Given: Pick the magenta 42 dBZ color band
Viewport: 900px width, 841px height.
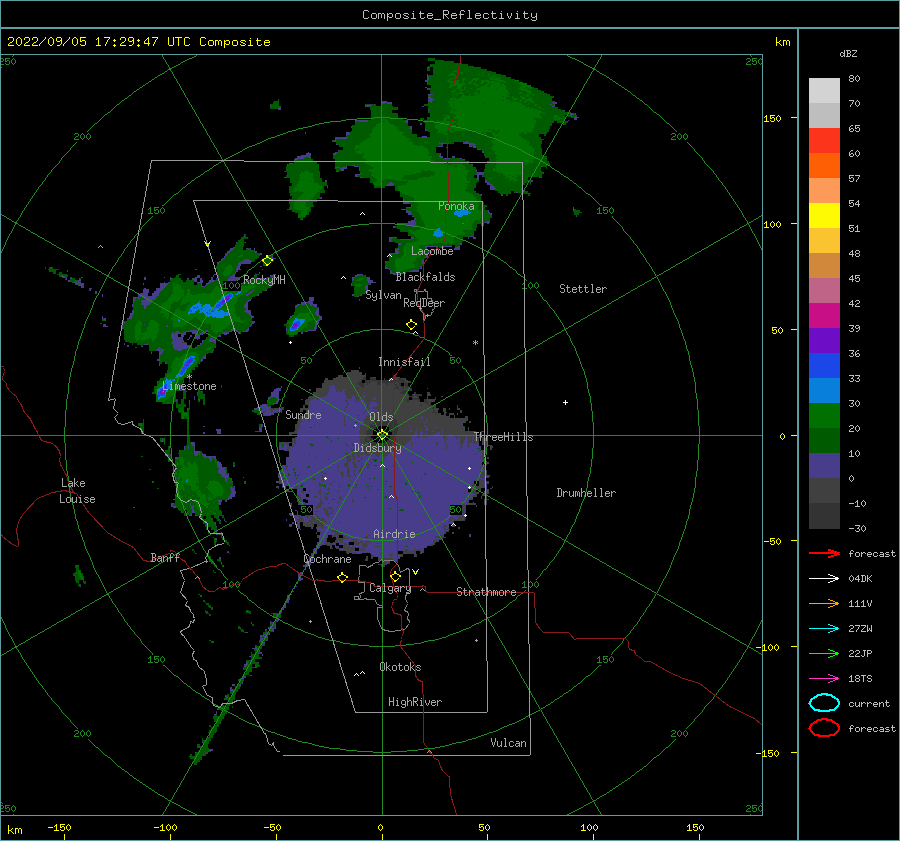Looking at the screenshot, I should (x=824, y=316).
